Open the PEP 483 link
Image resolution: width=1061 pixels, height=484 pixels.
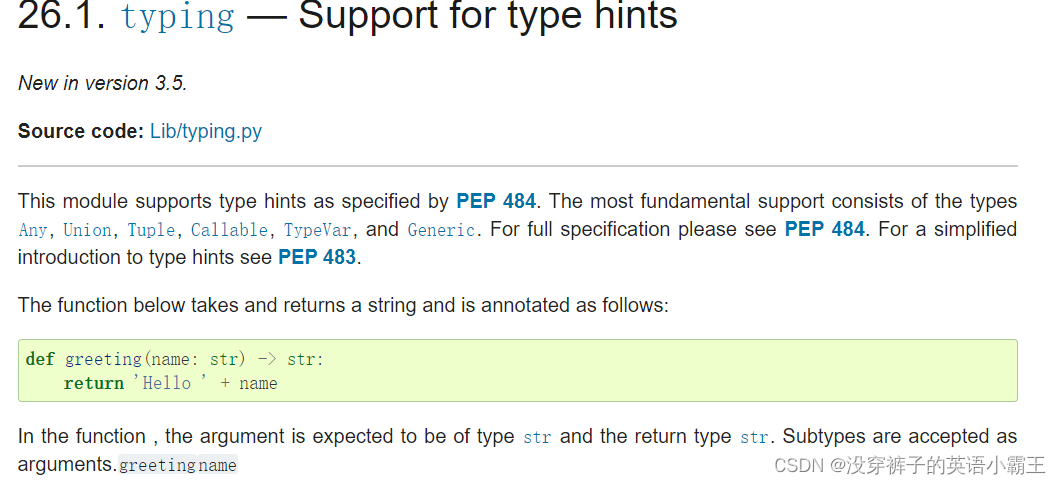317,257
